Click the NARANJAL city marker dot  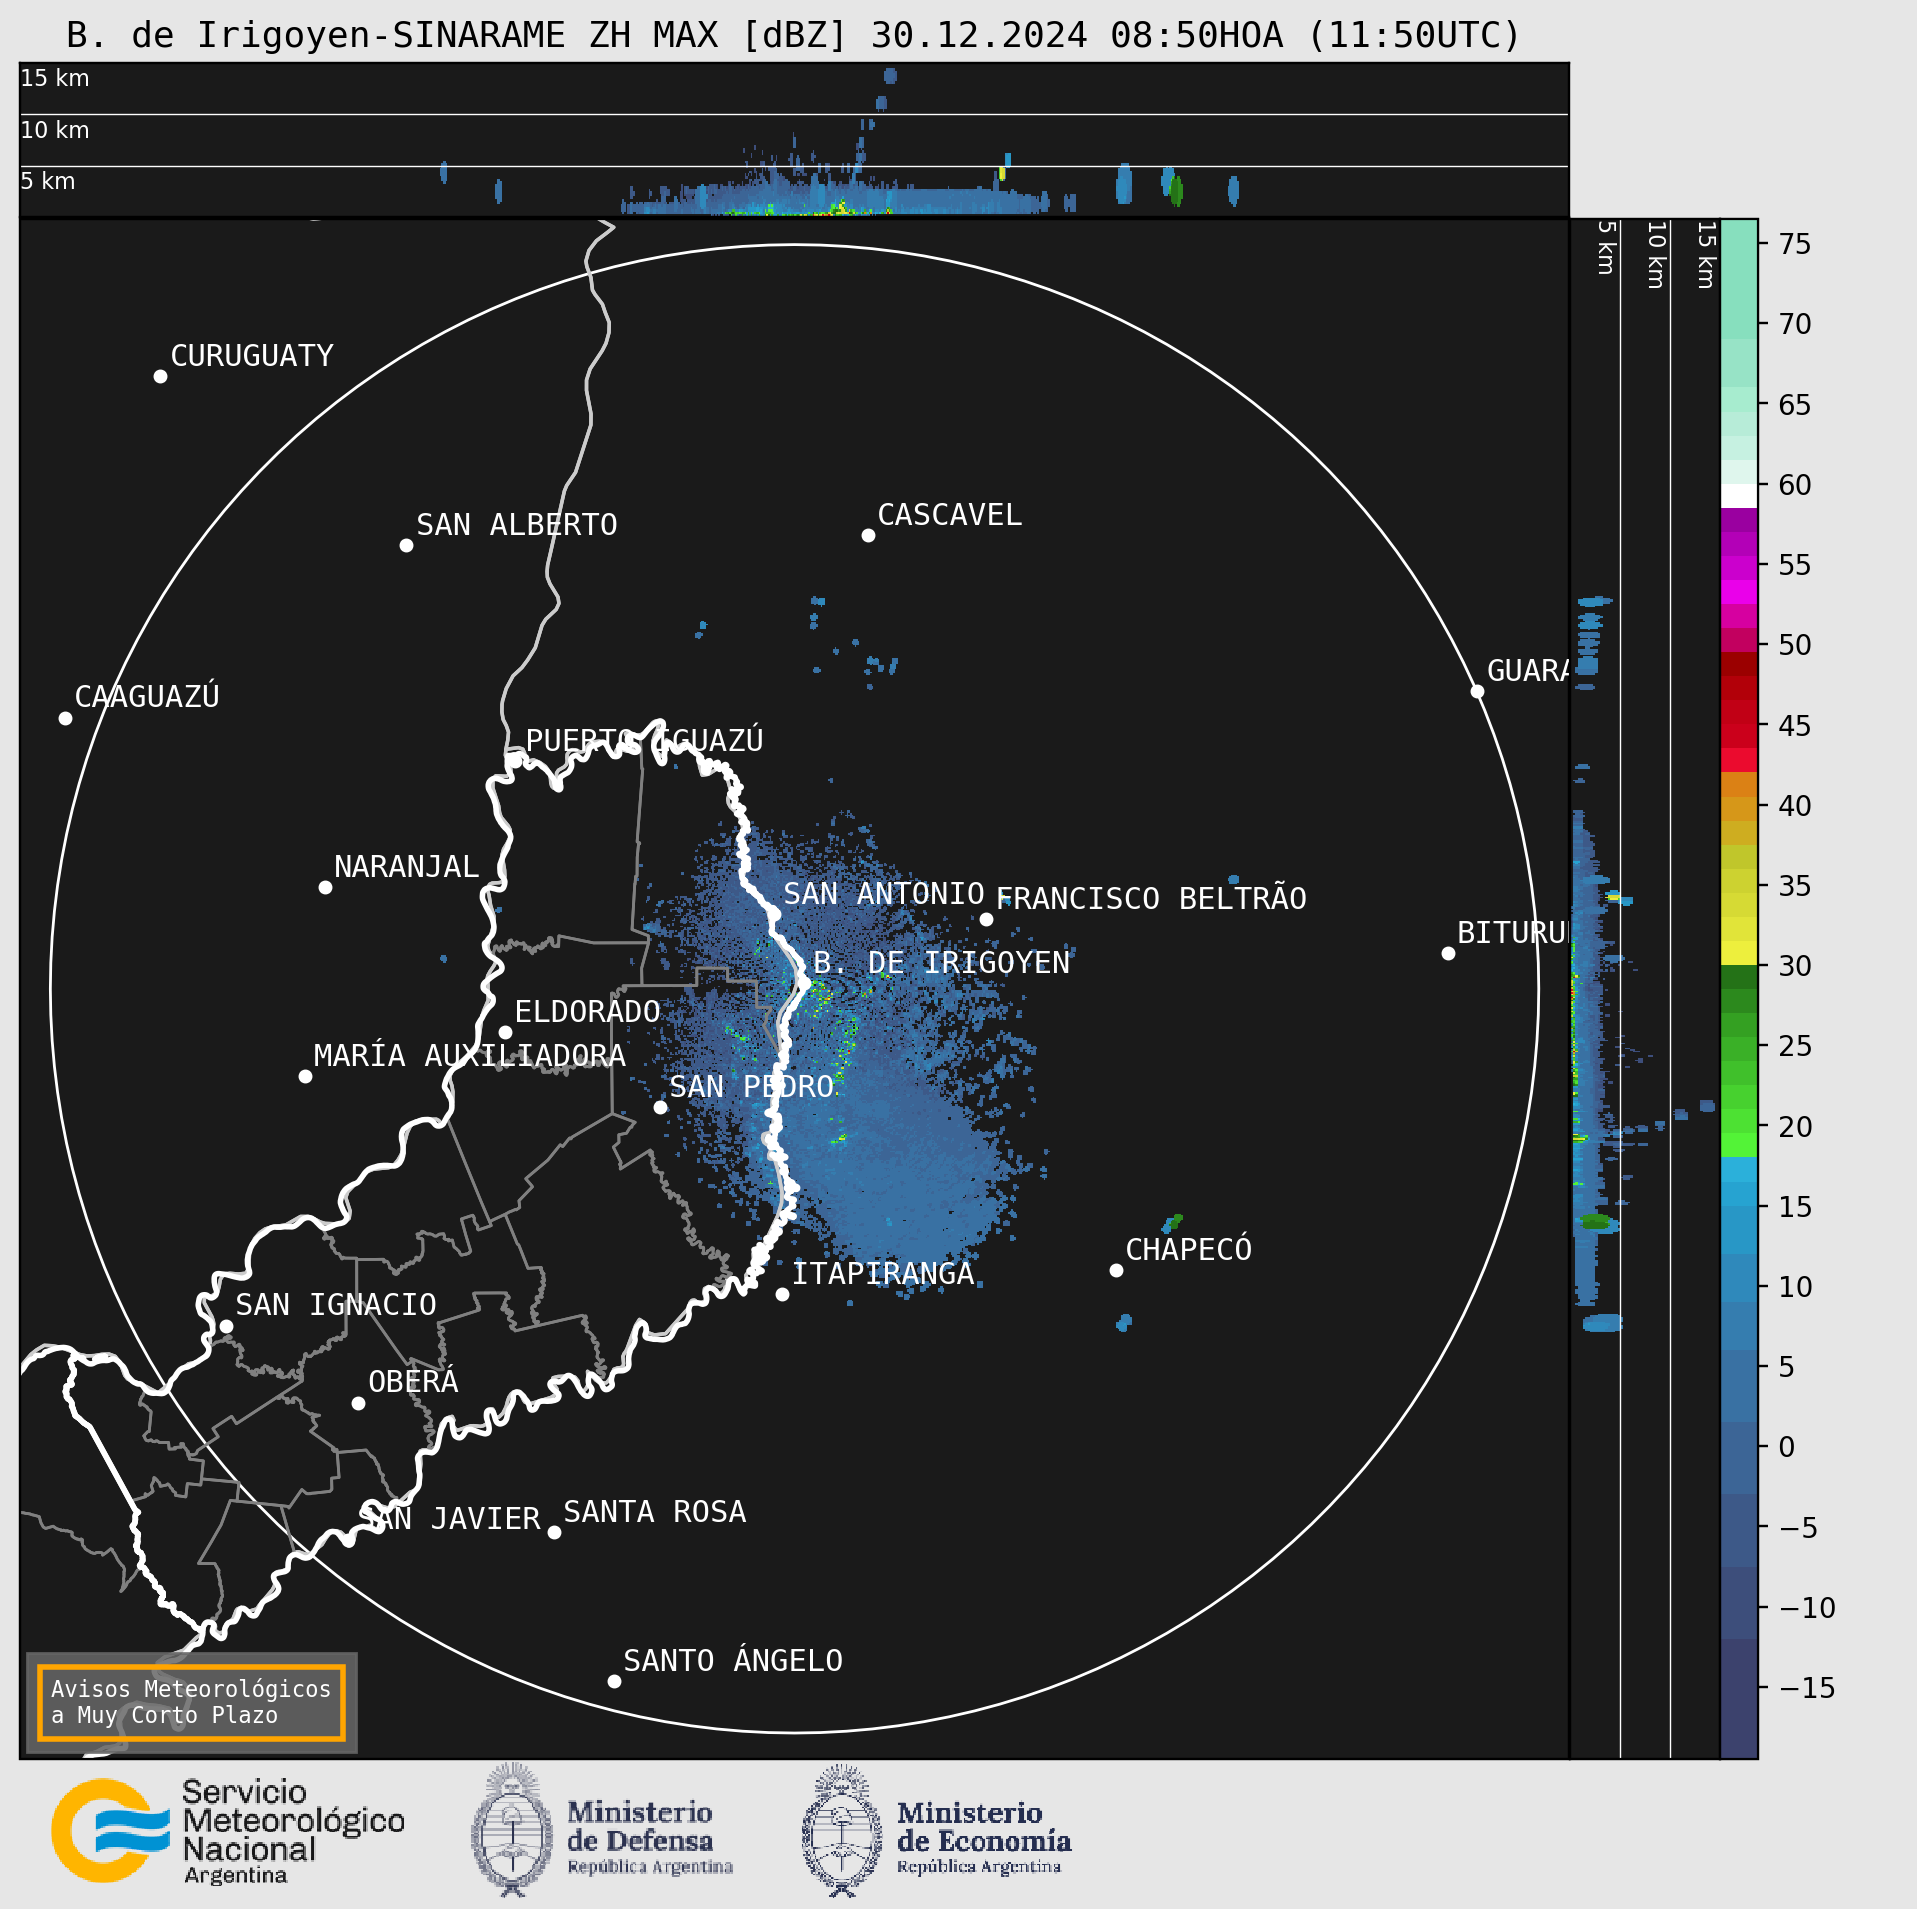coord(325,887)
